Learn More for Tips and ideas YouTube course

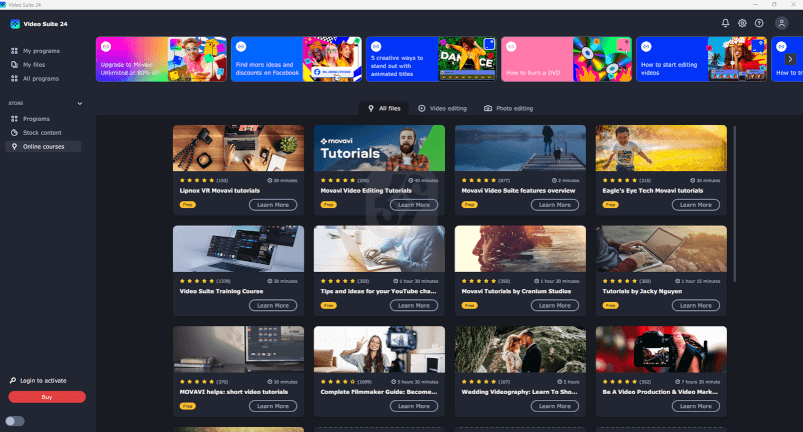coord(414,306)
